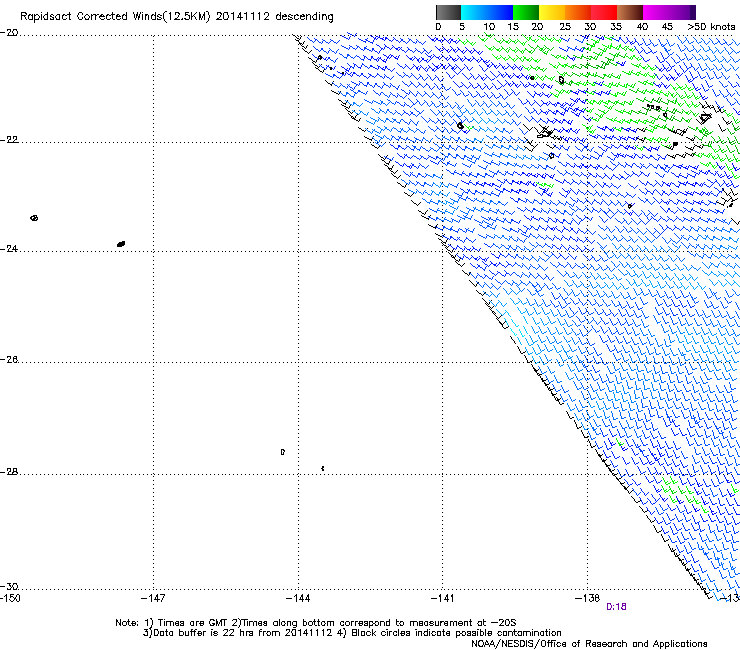Click the '-26' latitude axis label
740x650 pixels.
pos(9,360)
